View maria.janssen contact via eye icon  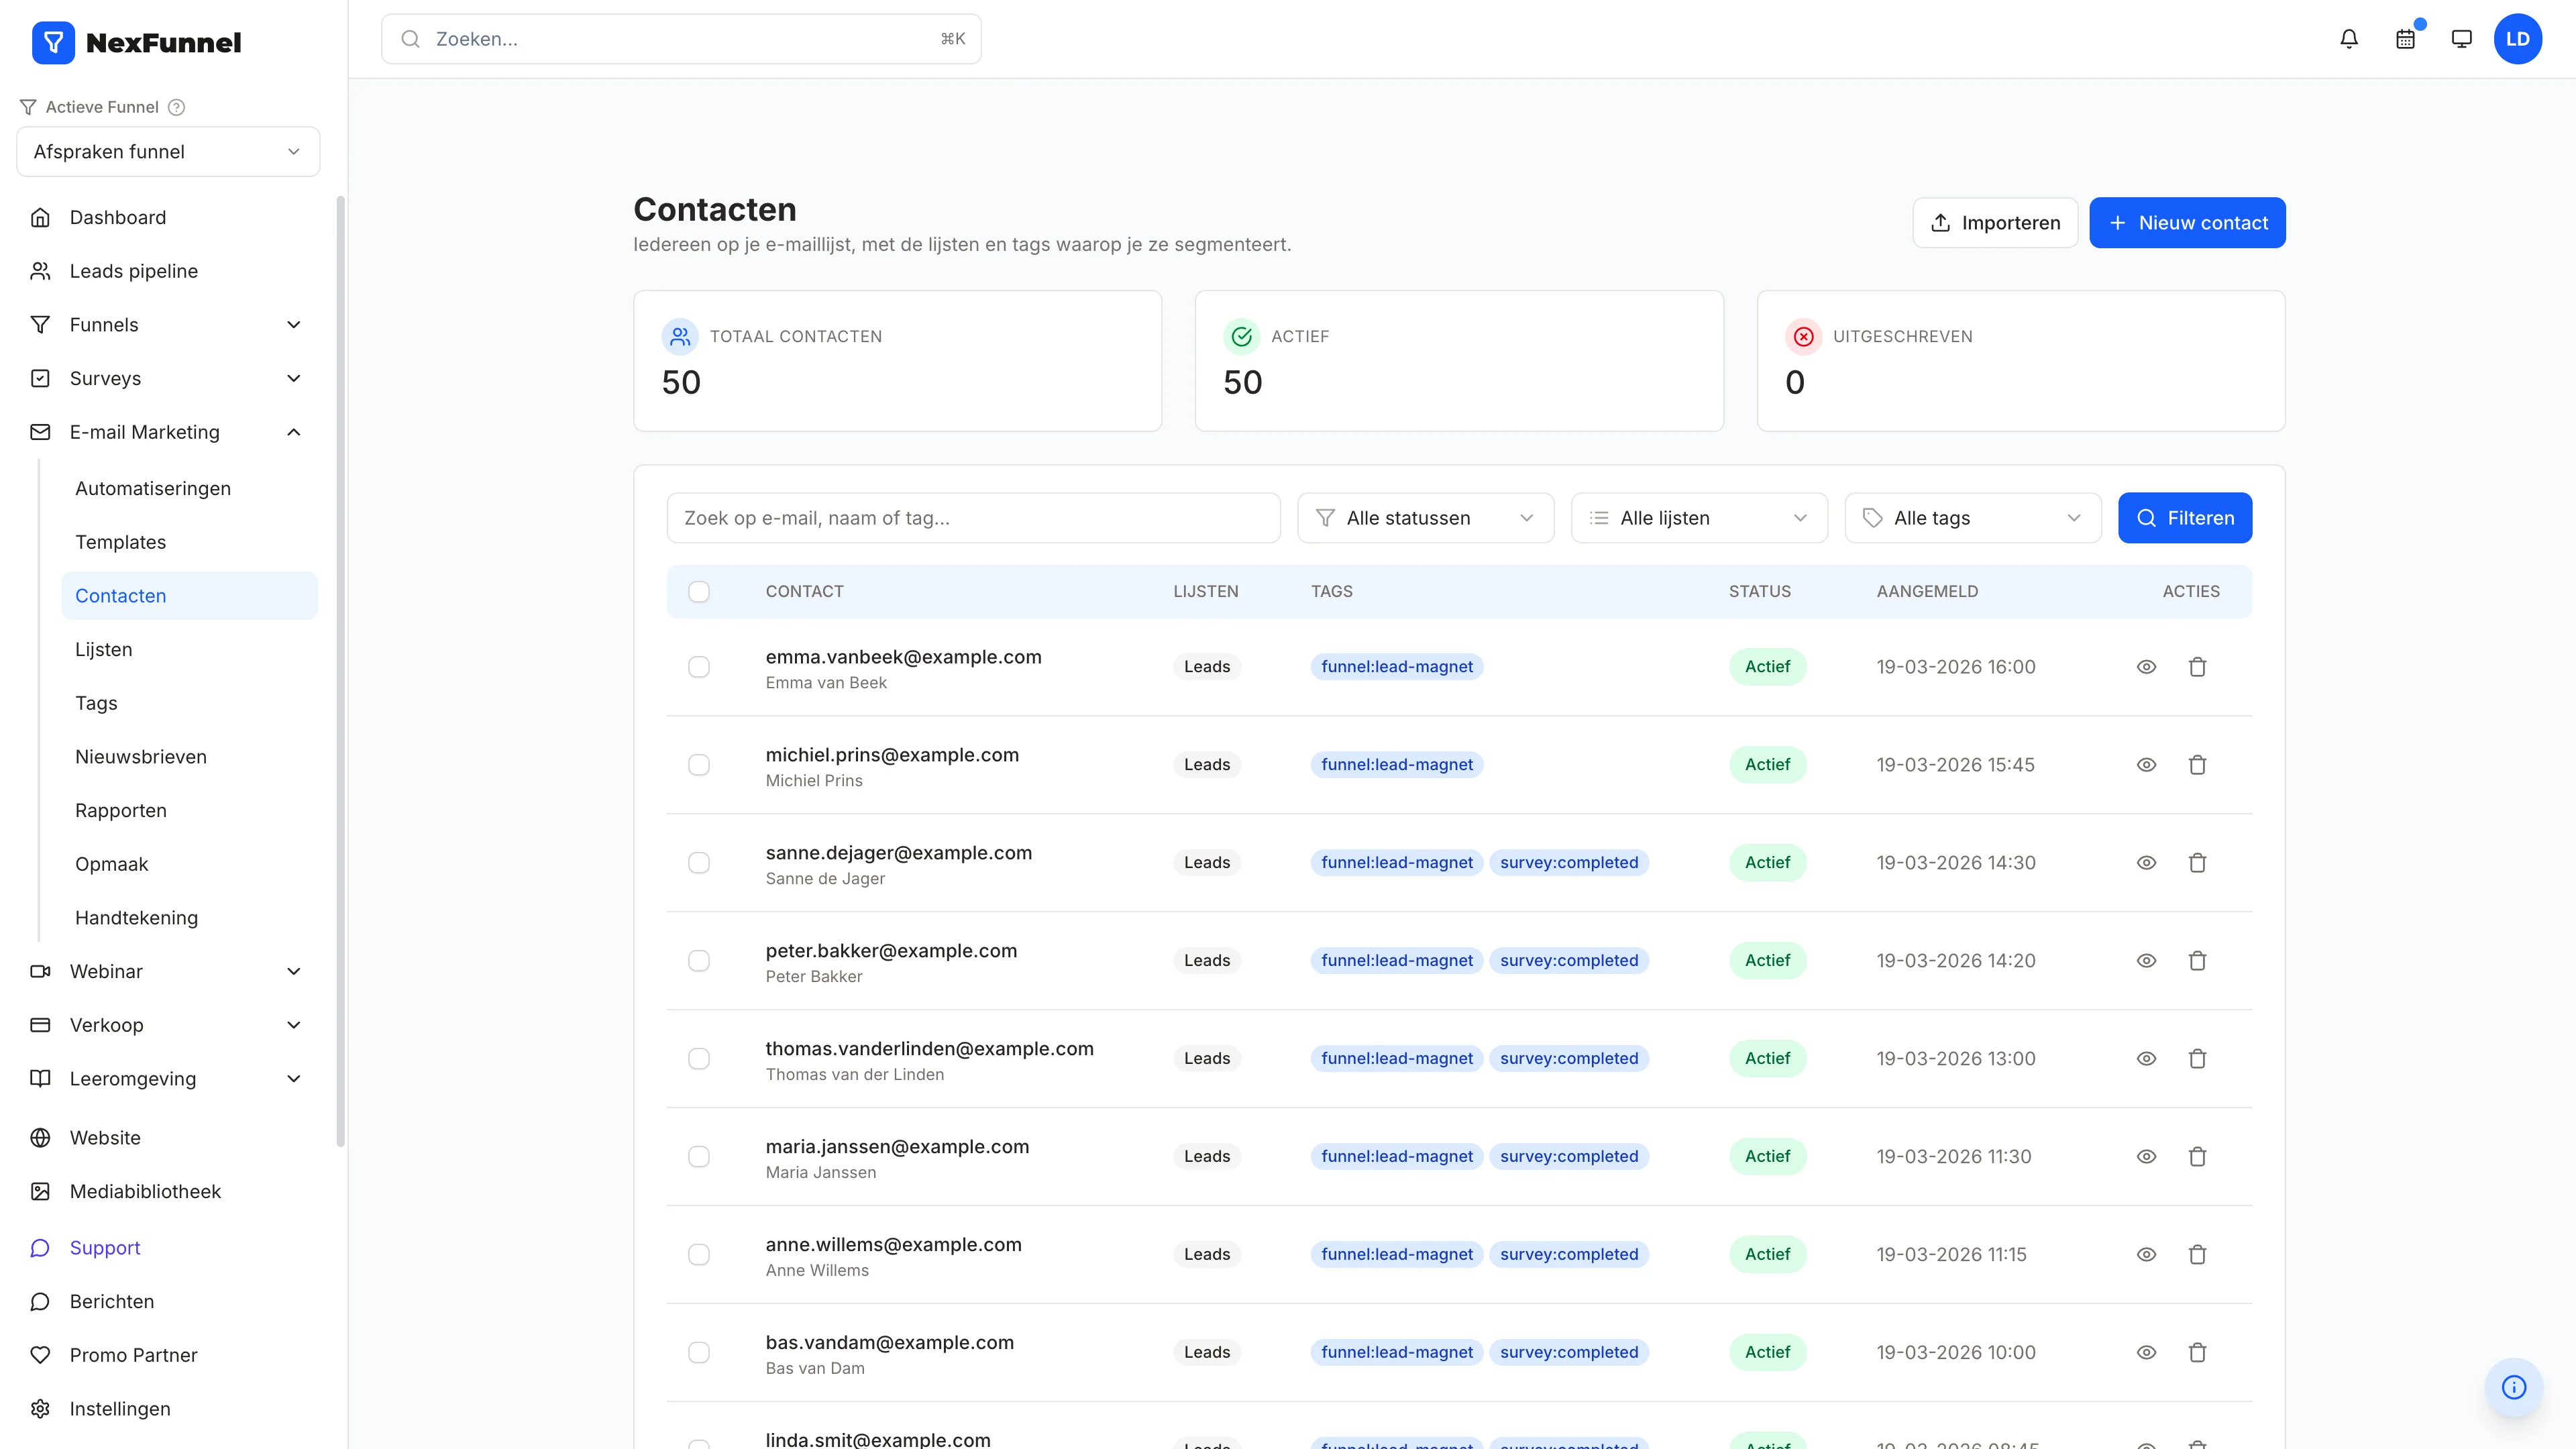click(2146, 1157)
